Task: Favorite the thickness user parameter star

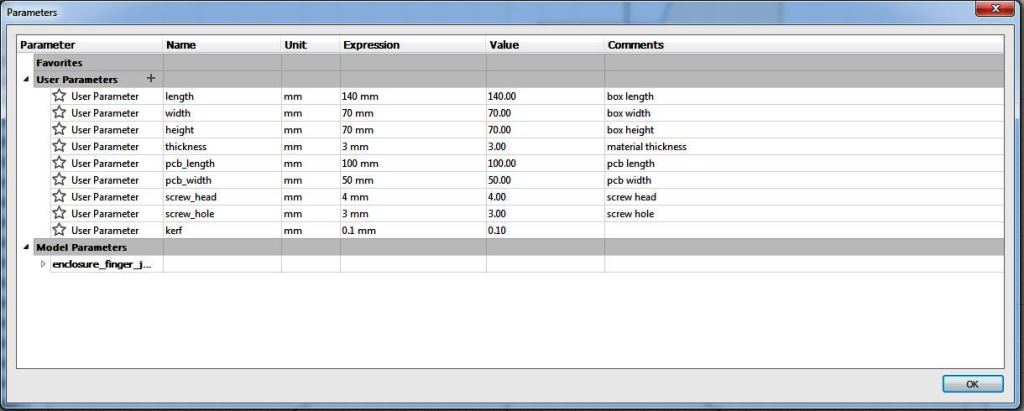Action: coord(59,146)
